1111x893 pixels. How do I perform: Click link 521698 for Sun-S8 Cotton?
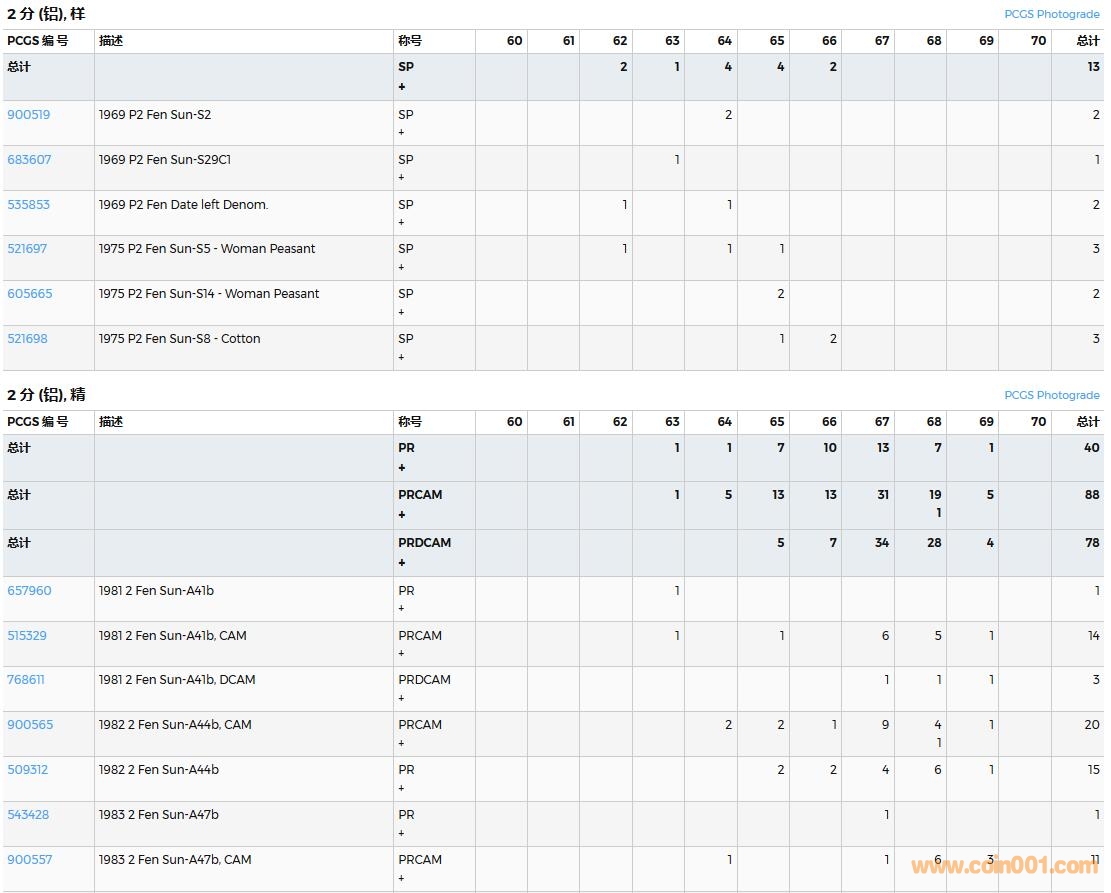pyautogui.click(x=27, y=339)
